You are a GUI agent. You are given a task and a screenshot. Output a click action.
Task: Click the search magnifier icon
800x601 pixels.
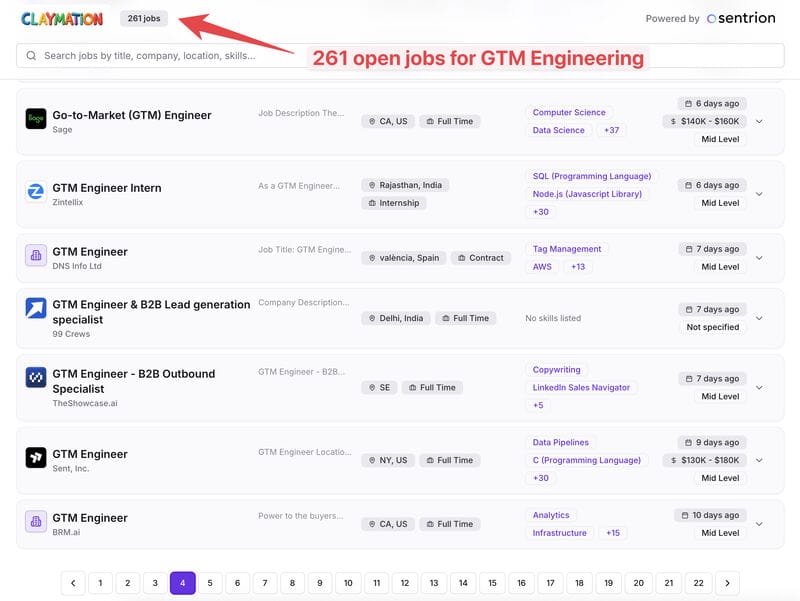coord(31,56)
